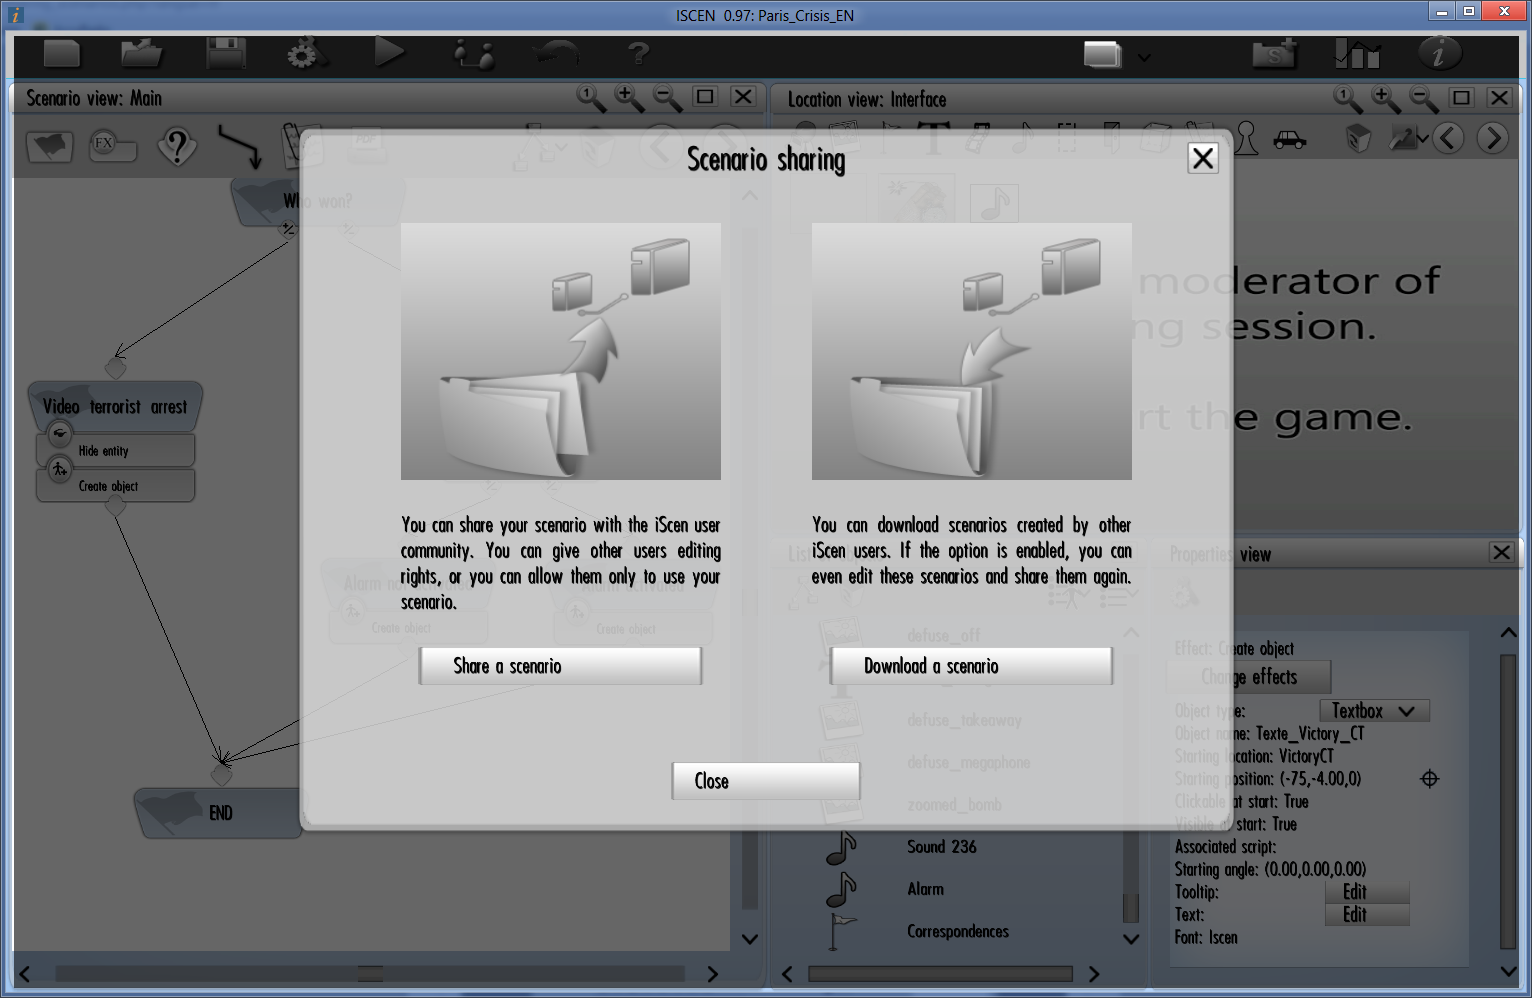Viewport: 1532px width, 998px height.
Task: Open the Textbox object type dropdown
Action: point(1374,711)
